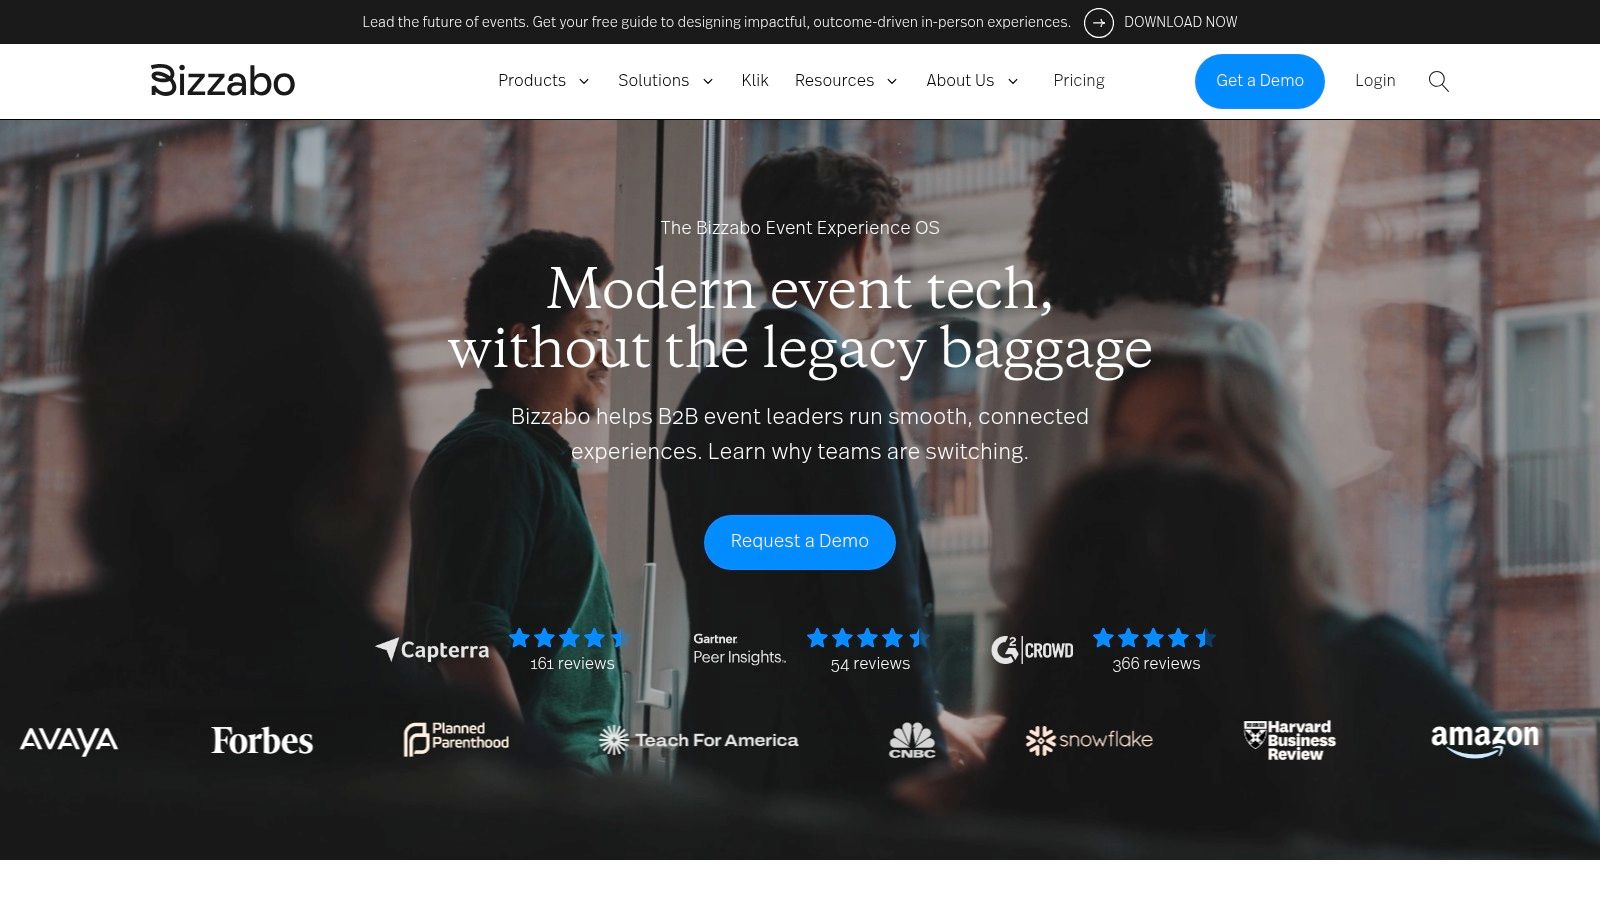This screenshot has height=900, width=1600.
Task: Go to the Pricing page
Action: (1079, 80)
